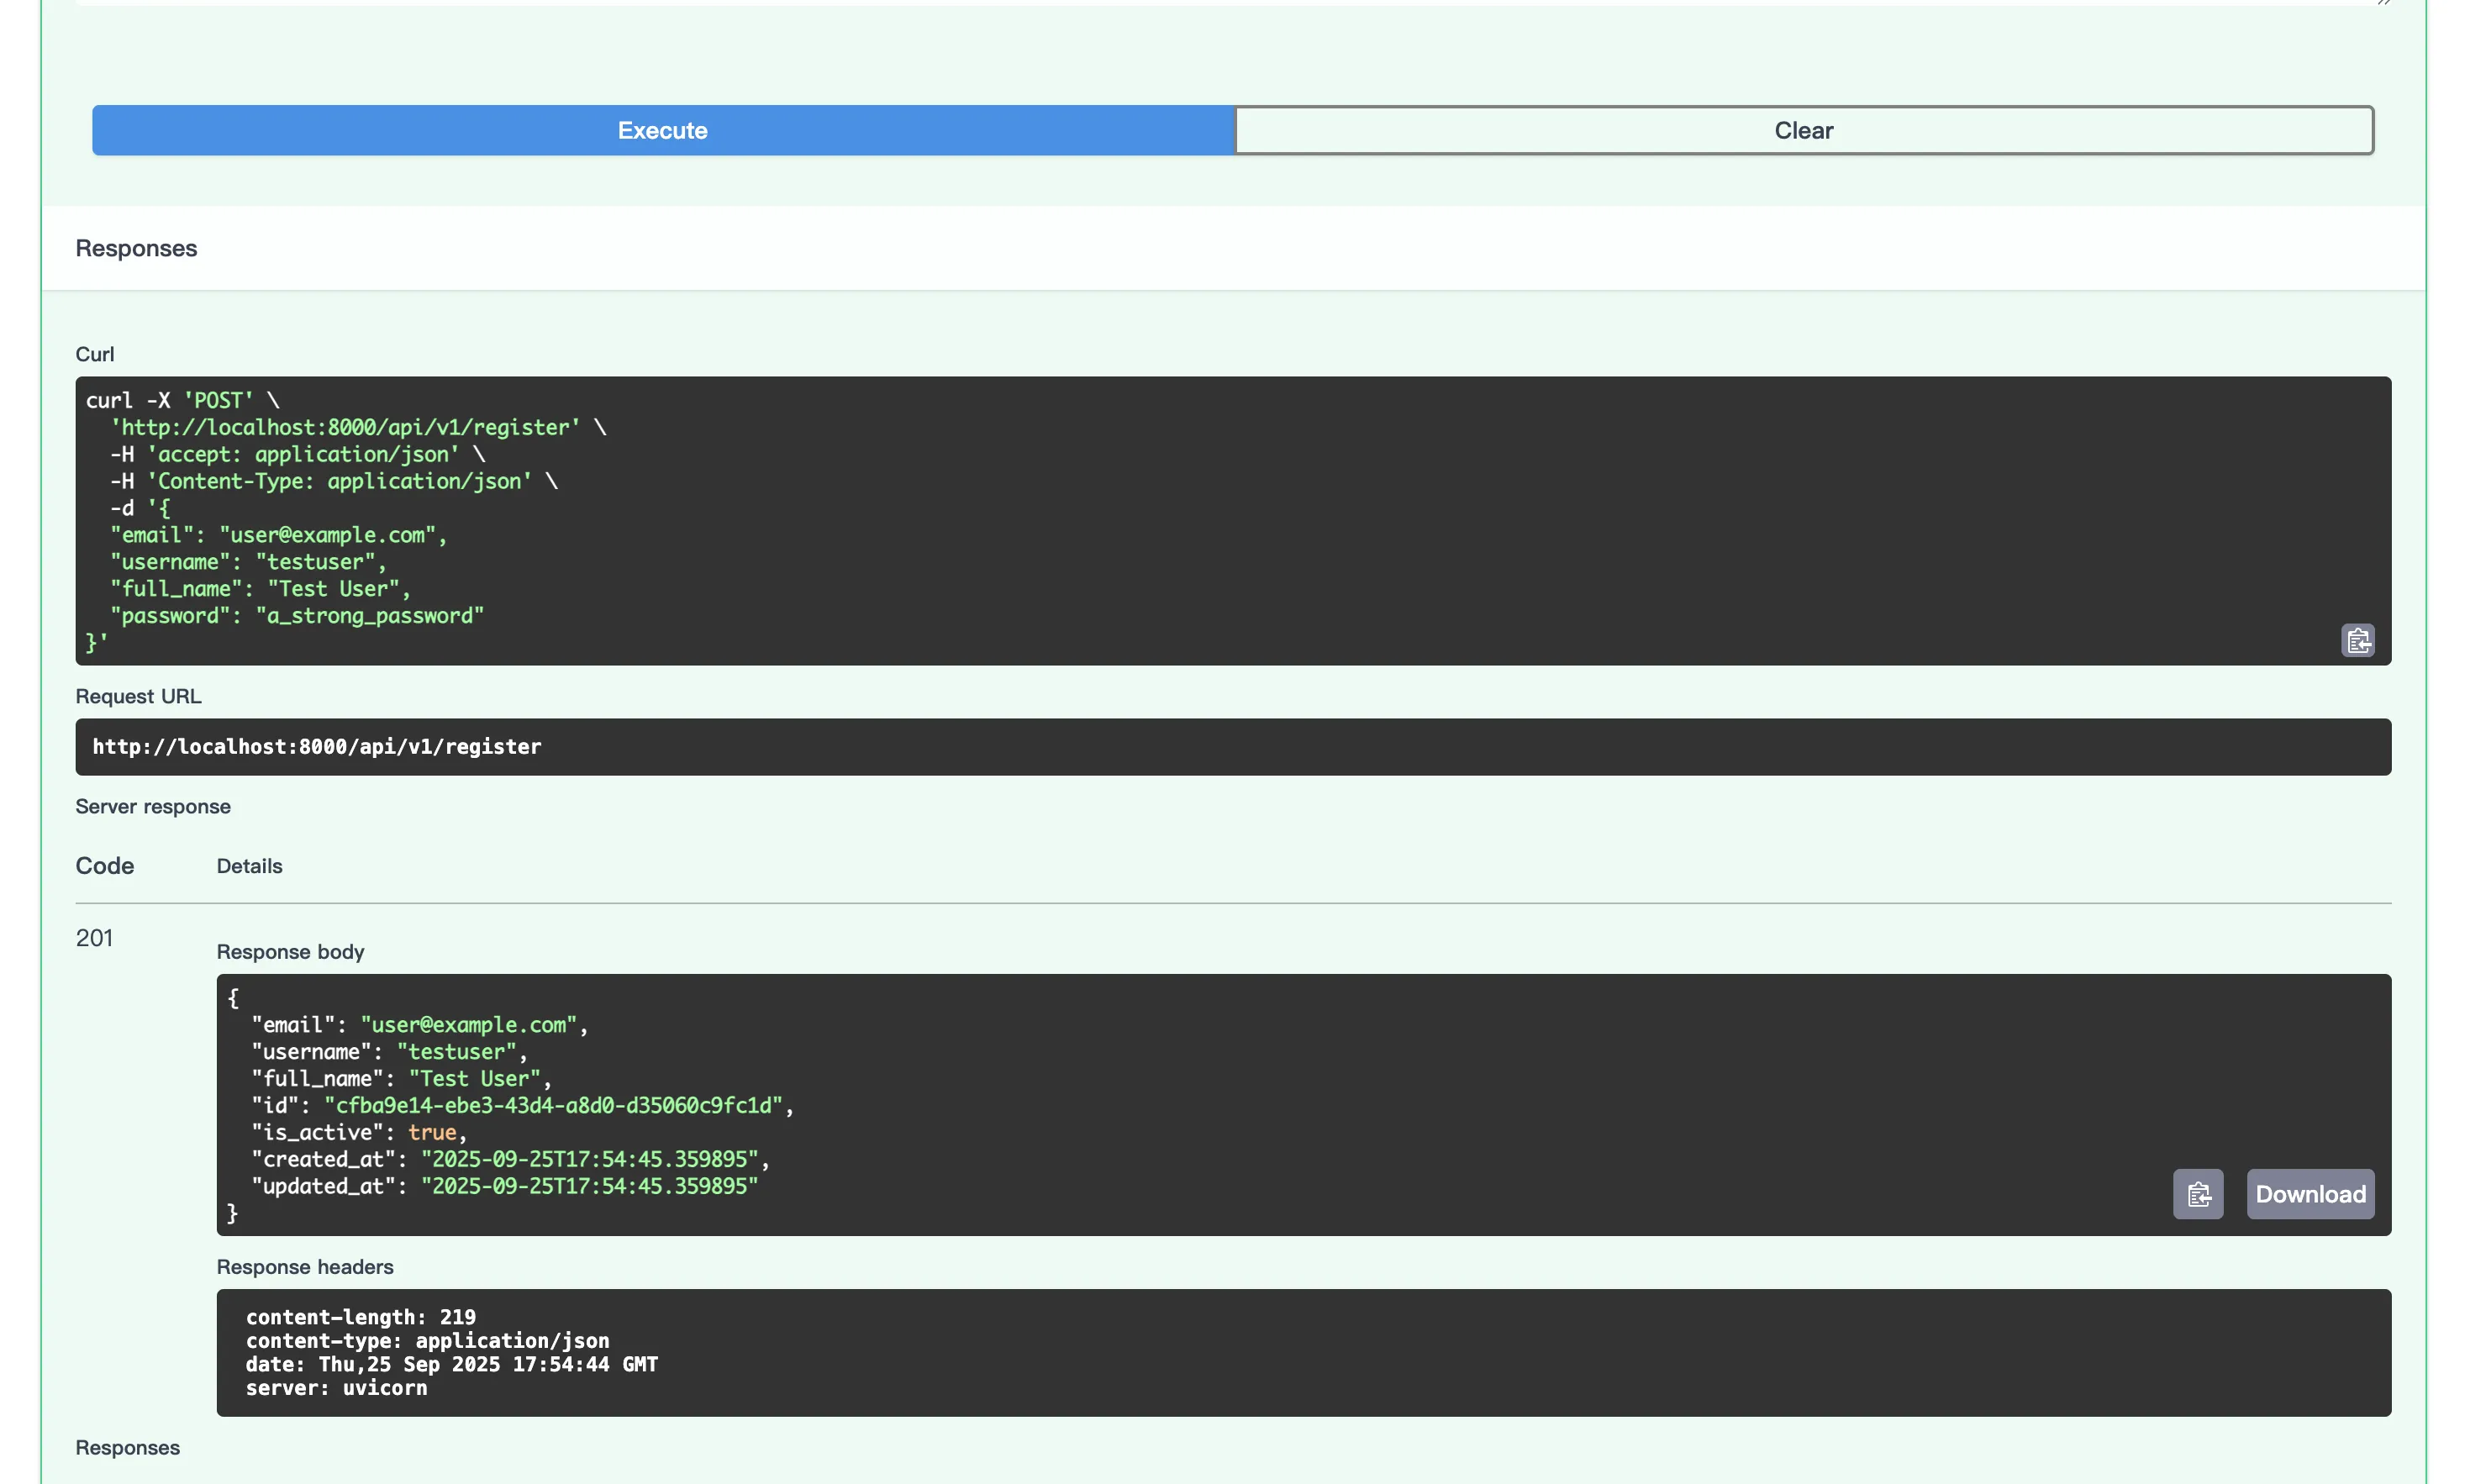The height and width of the screenshot is (1484, 2486).
Task: Click the 201 status code
Action: click(94, 938)
